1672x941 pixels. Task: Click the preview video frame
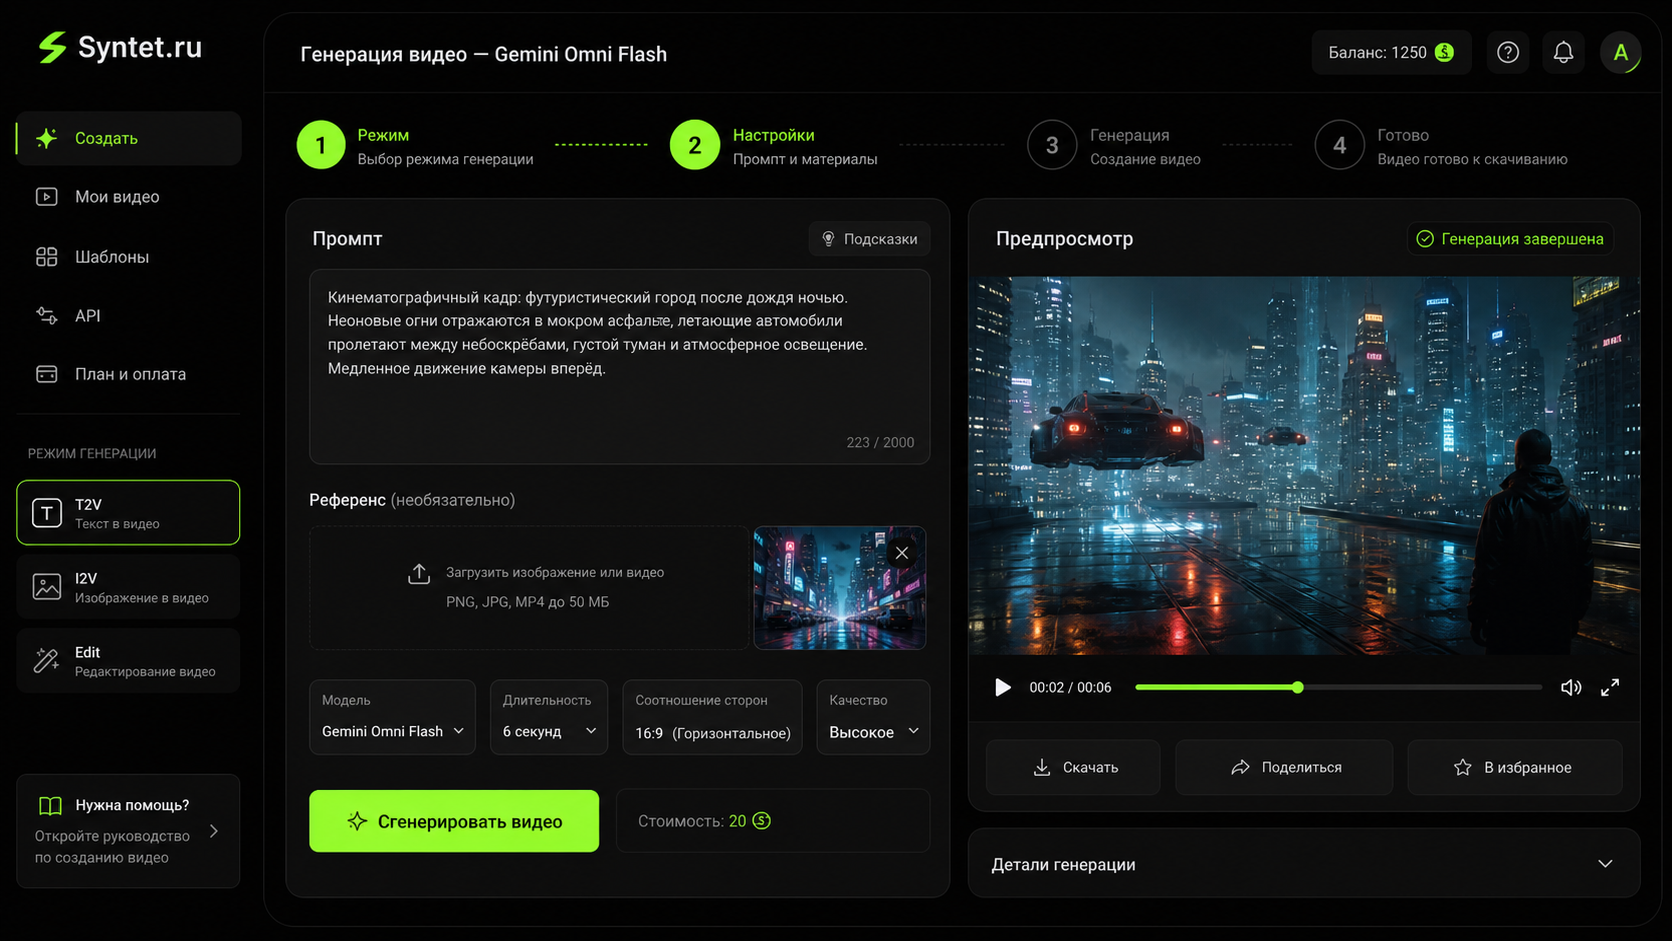tap(1304, 466)
